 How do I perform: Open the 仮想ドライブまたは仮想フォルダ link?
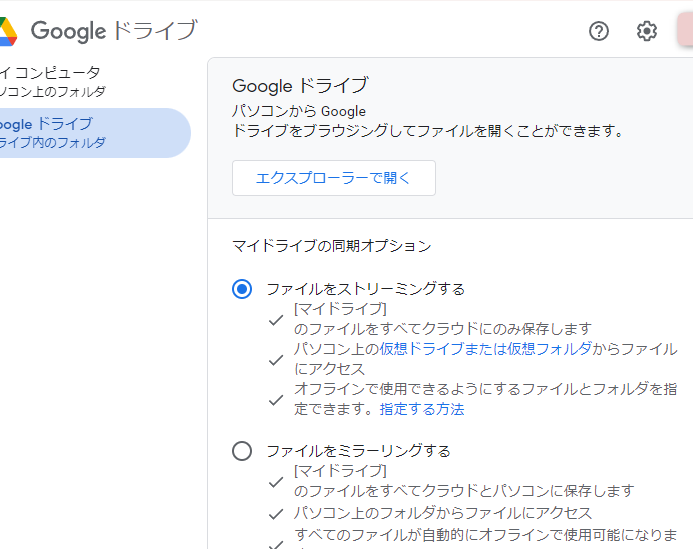coord(485,349)
